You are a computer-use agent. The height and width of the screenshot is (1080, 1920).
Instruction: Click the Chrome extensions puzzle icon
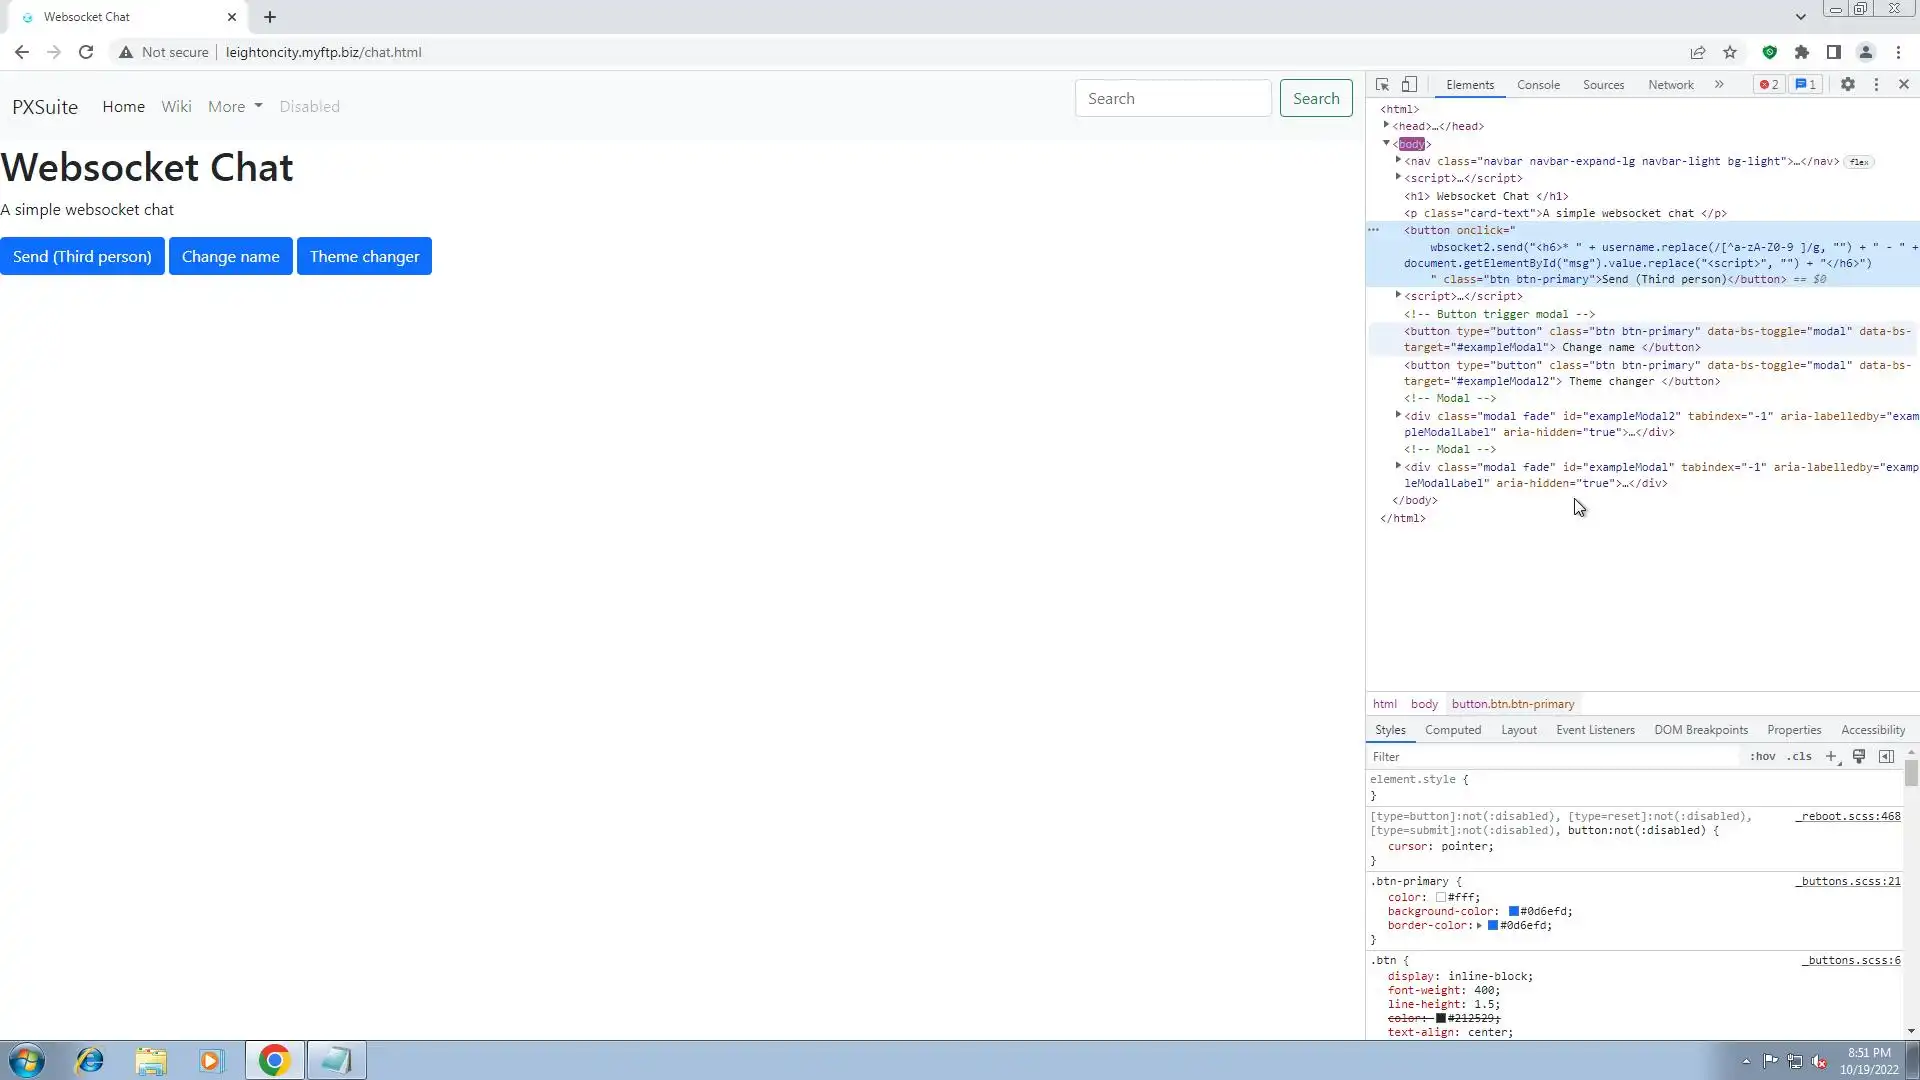point(1802,52)
